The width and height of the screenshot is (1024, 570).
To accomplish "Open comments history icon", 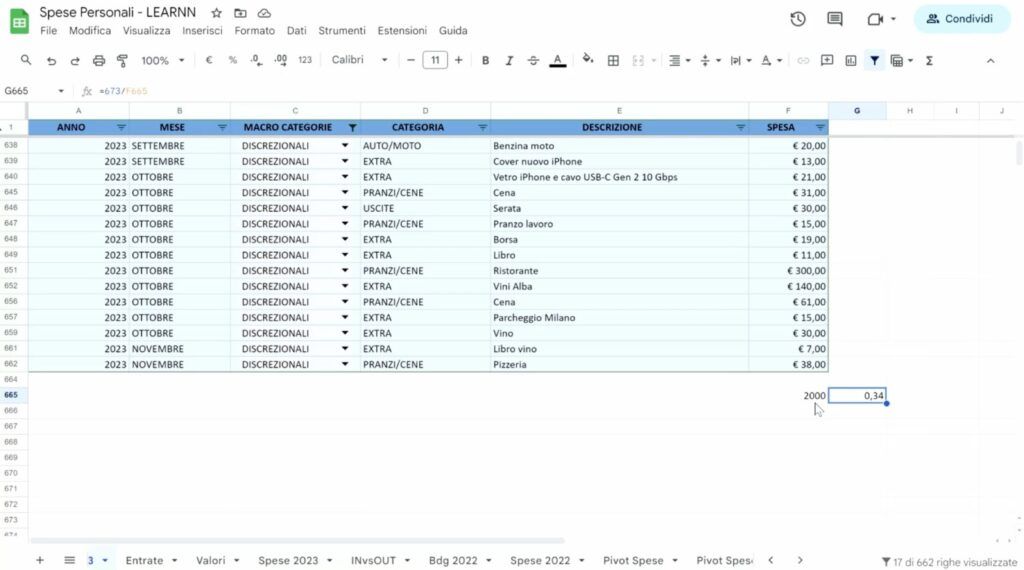I will click(835, 19).
